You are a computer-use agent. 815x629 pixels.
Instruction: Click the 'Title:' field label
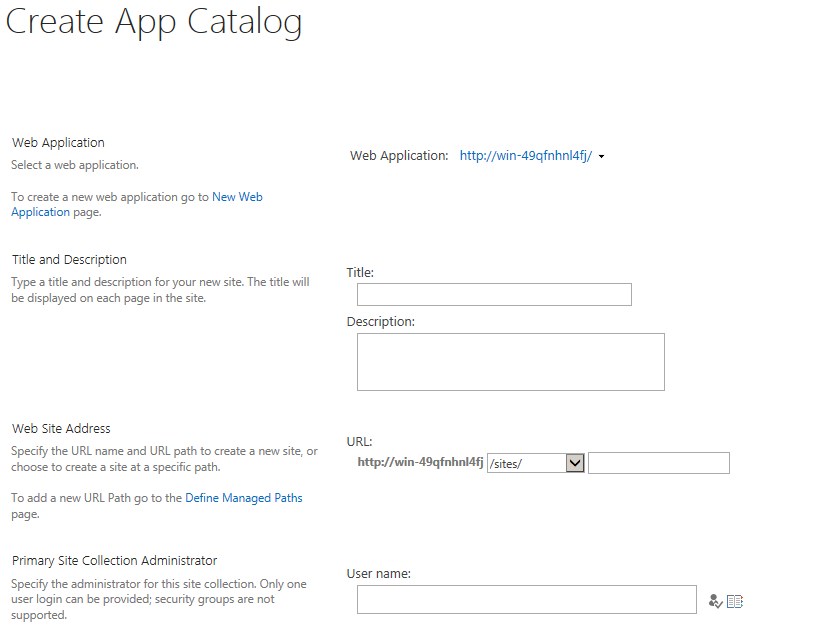pos(360,272)
